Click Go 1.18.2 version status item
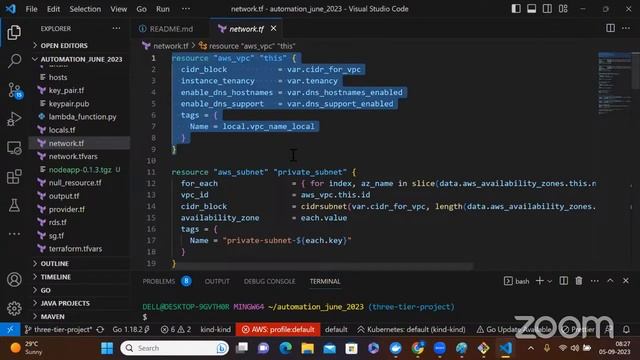 131,329
